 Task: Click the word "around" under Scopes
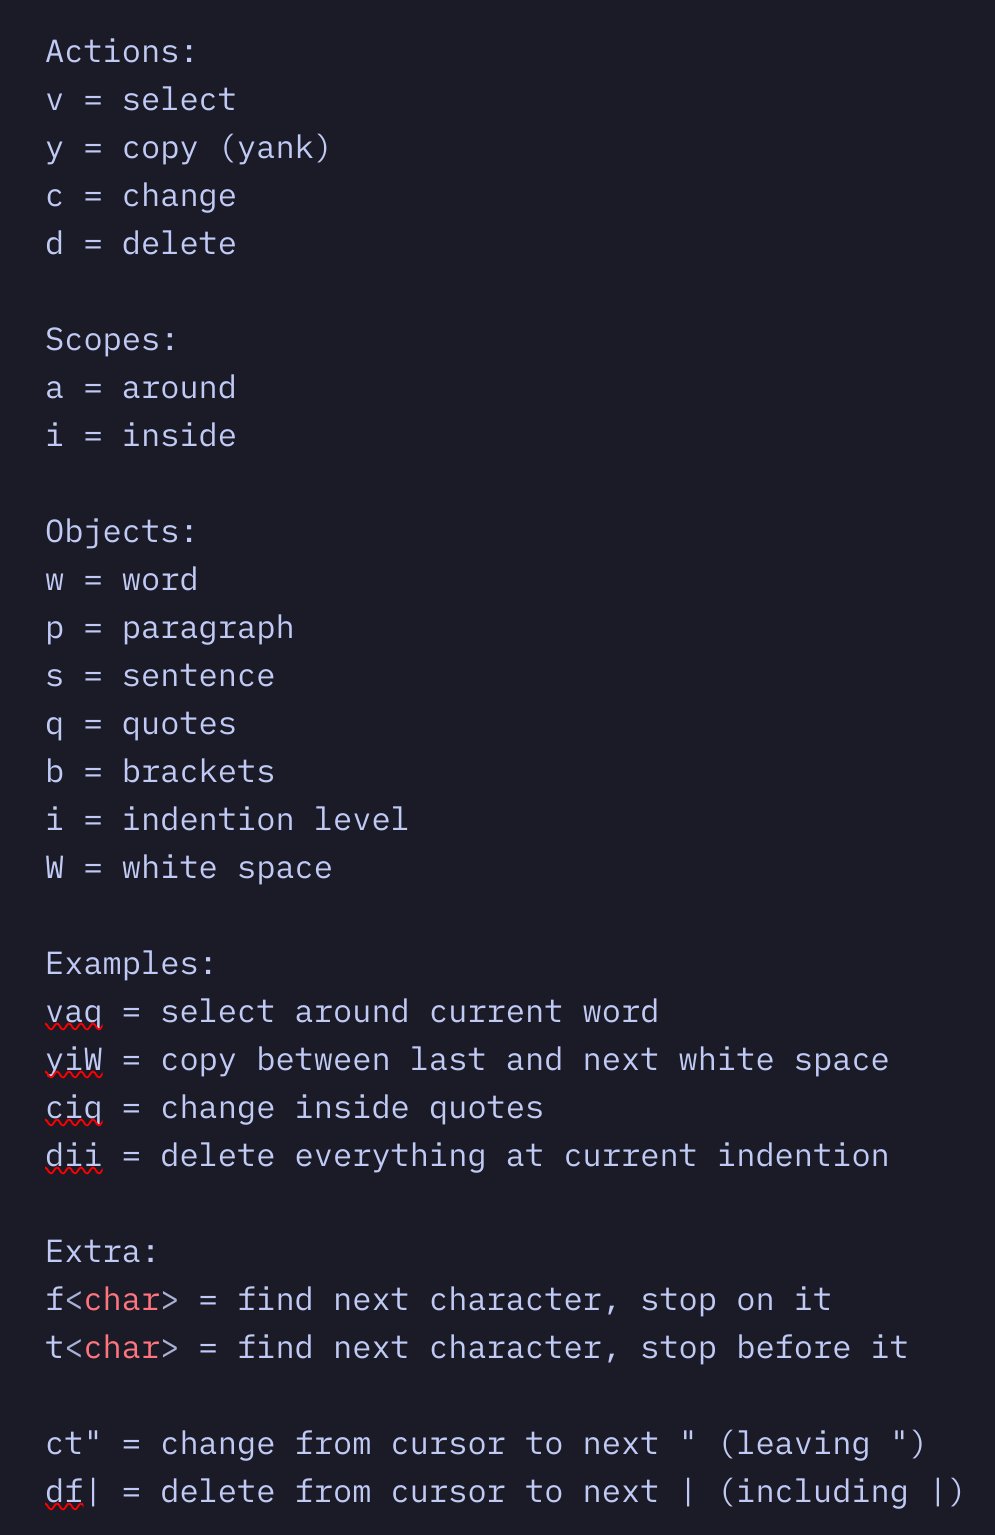(x=179, y=388)
